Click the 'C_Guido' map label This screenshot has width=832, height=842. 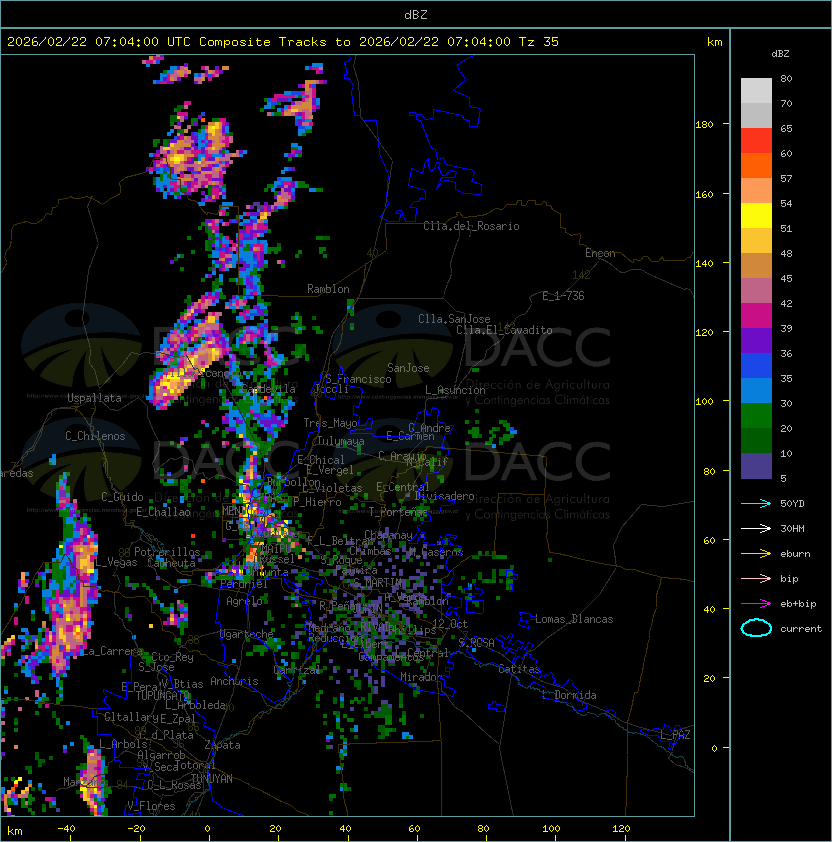point(122,497)
